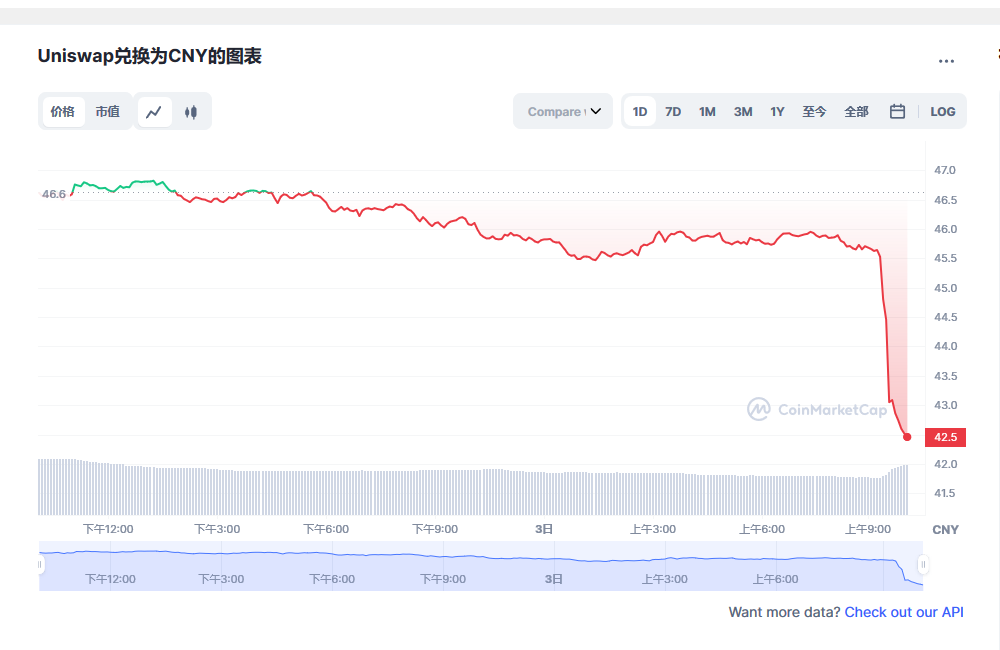Select the 市值 market cap tab
Image resolution: width=1000 pixels, height=650 pixels.
tap(108, 112)
